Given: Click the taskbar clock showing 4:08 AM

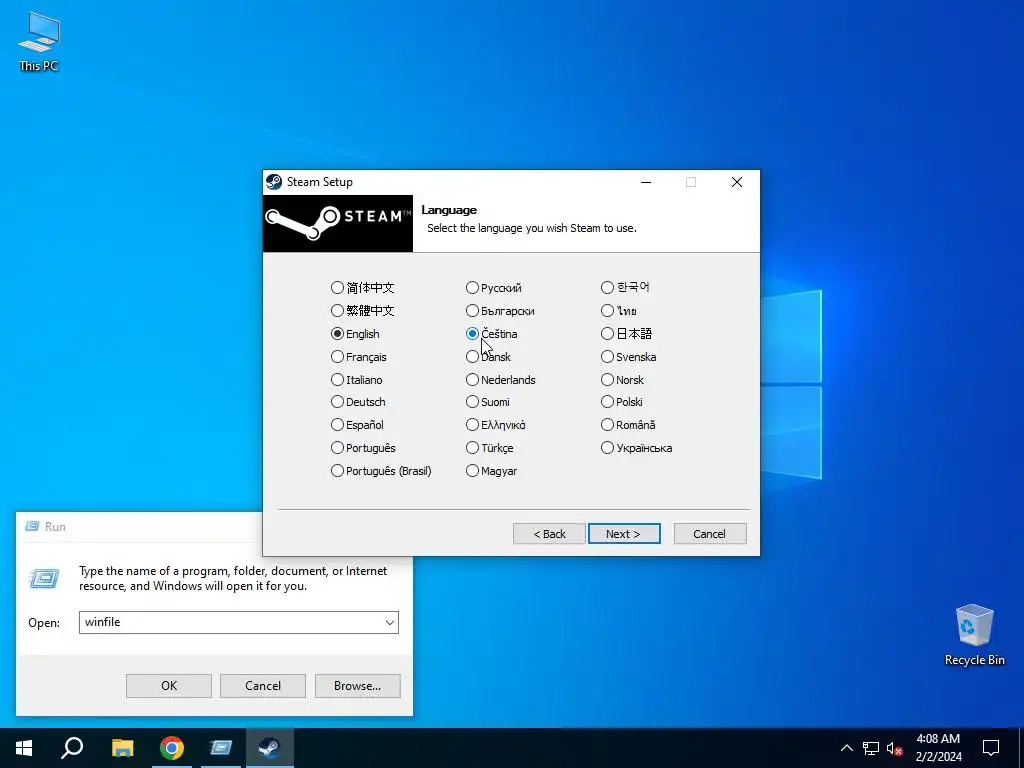Looking at the screenshot, I should click(x=938, y=748).
